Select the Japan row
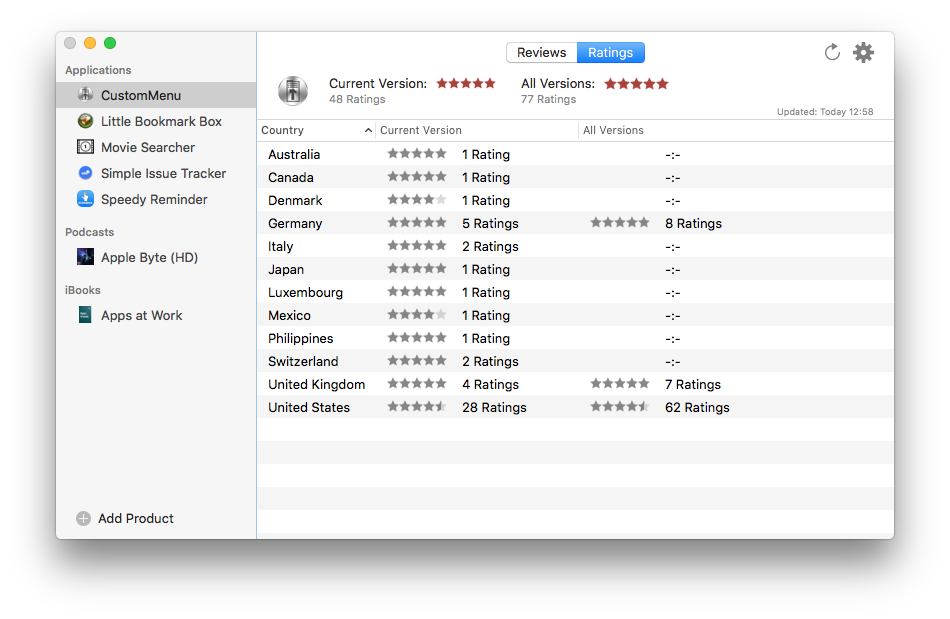 click(576, 270)
